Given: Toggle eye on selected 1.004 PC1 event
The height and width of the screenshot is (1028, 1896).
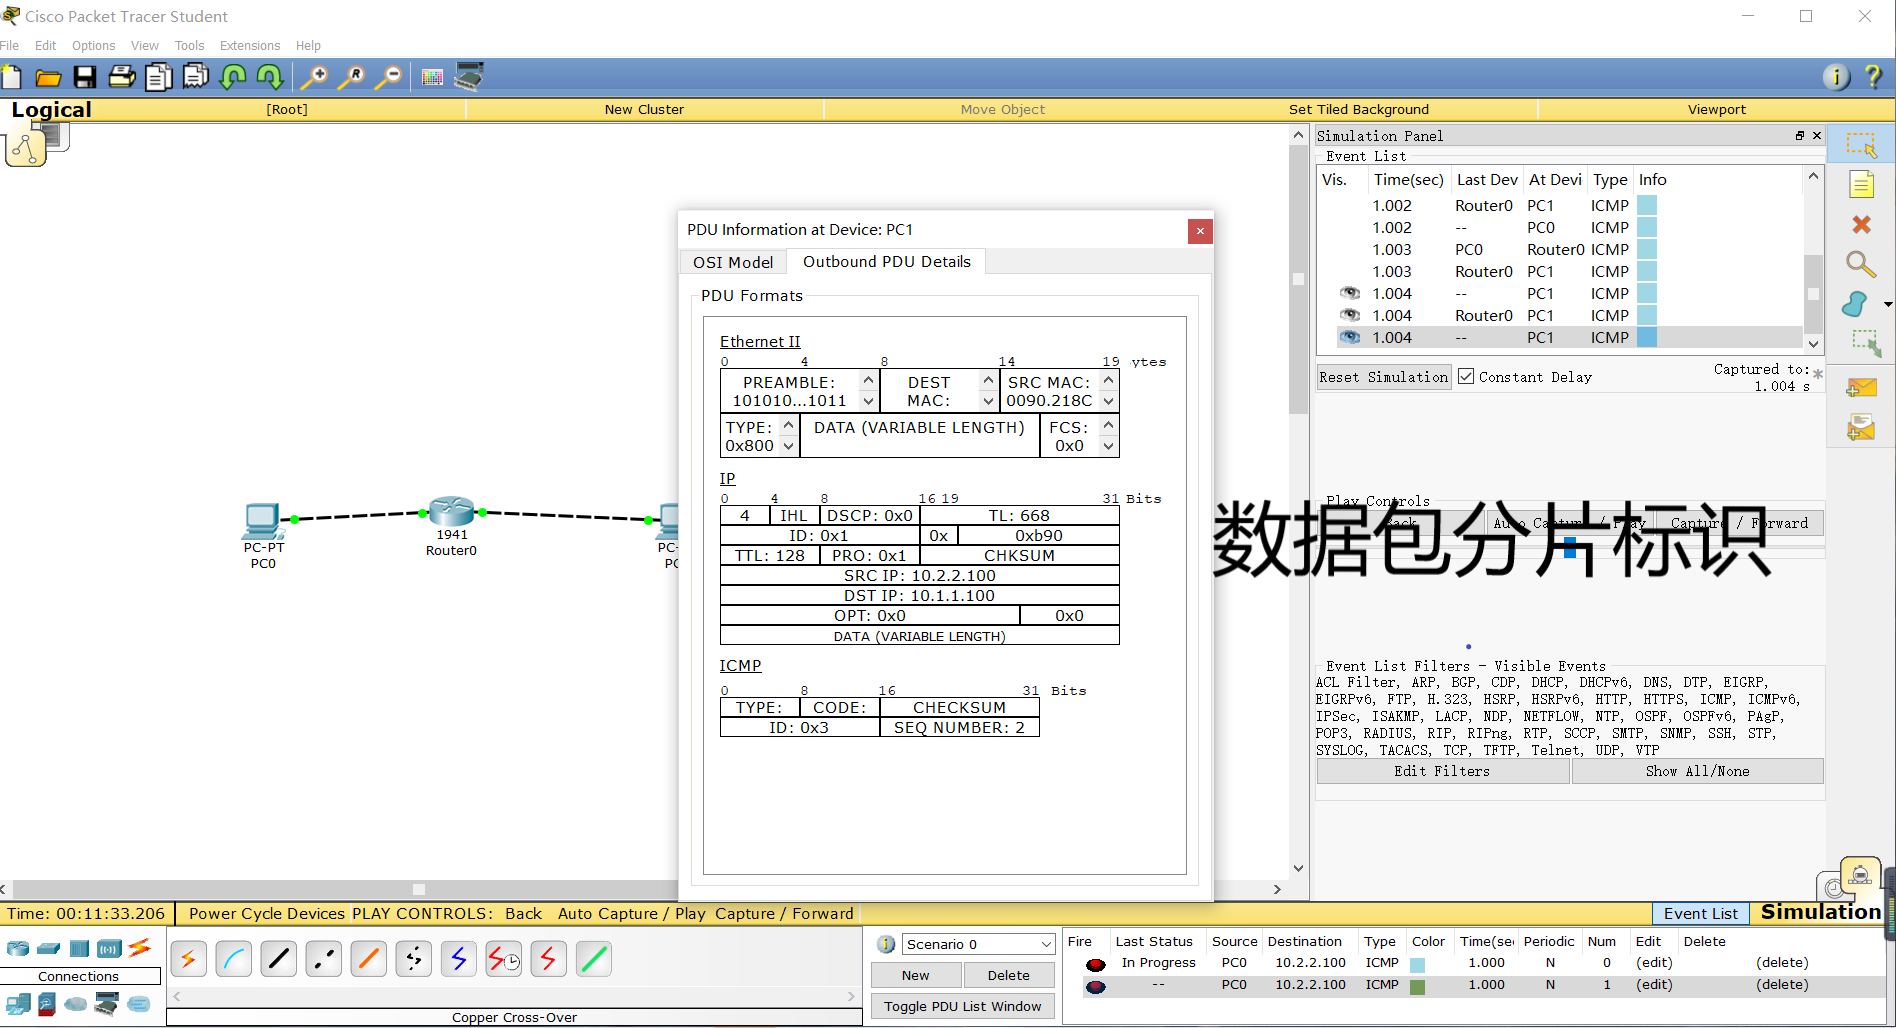Looking at the screenshot, I should pos(1350,338).
